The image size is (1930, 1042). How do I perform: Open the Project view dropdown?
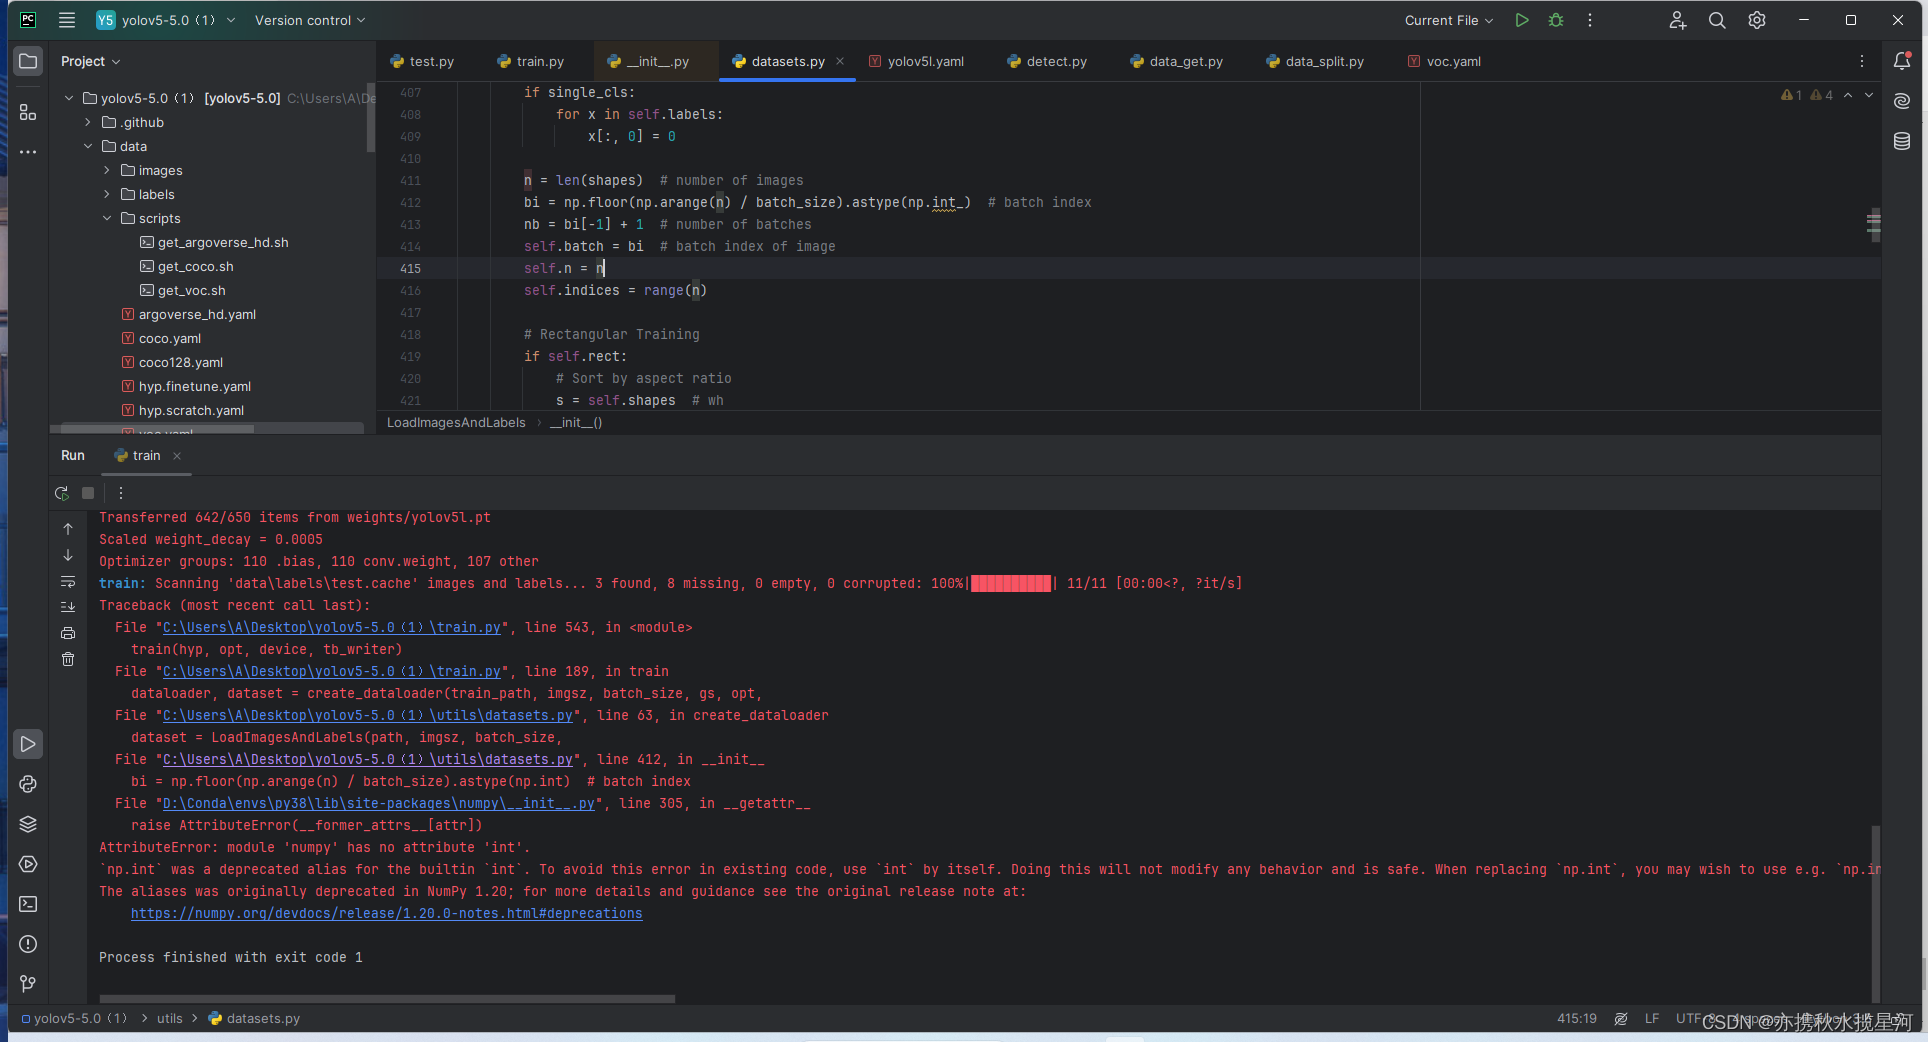pyautogui.click(x=90, y=61)
